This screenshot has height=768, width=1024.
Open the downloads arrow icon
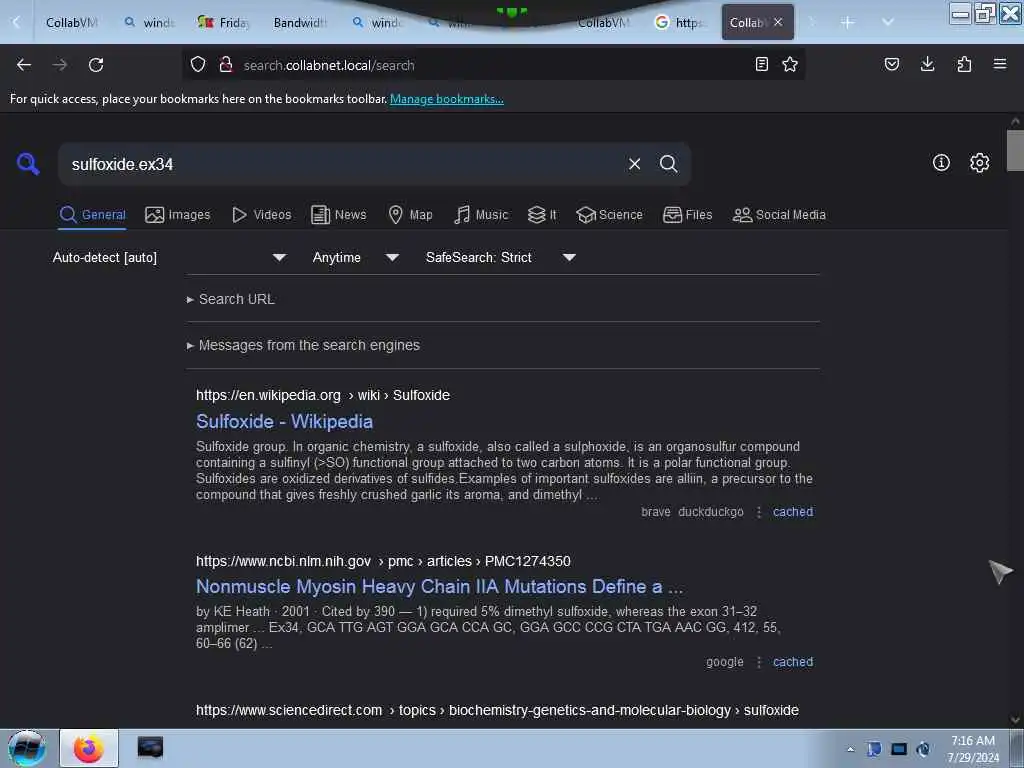(927, 64)
